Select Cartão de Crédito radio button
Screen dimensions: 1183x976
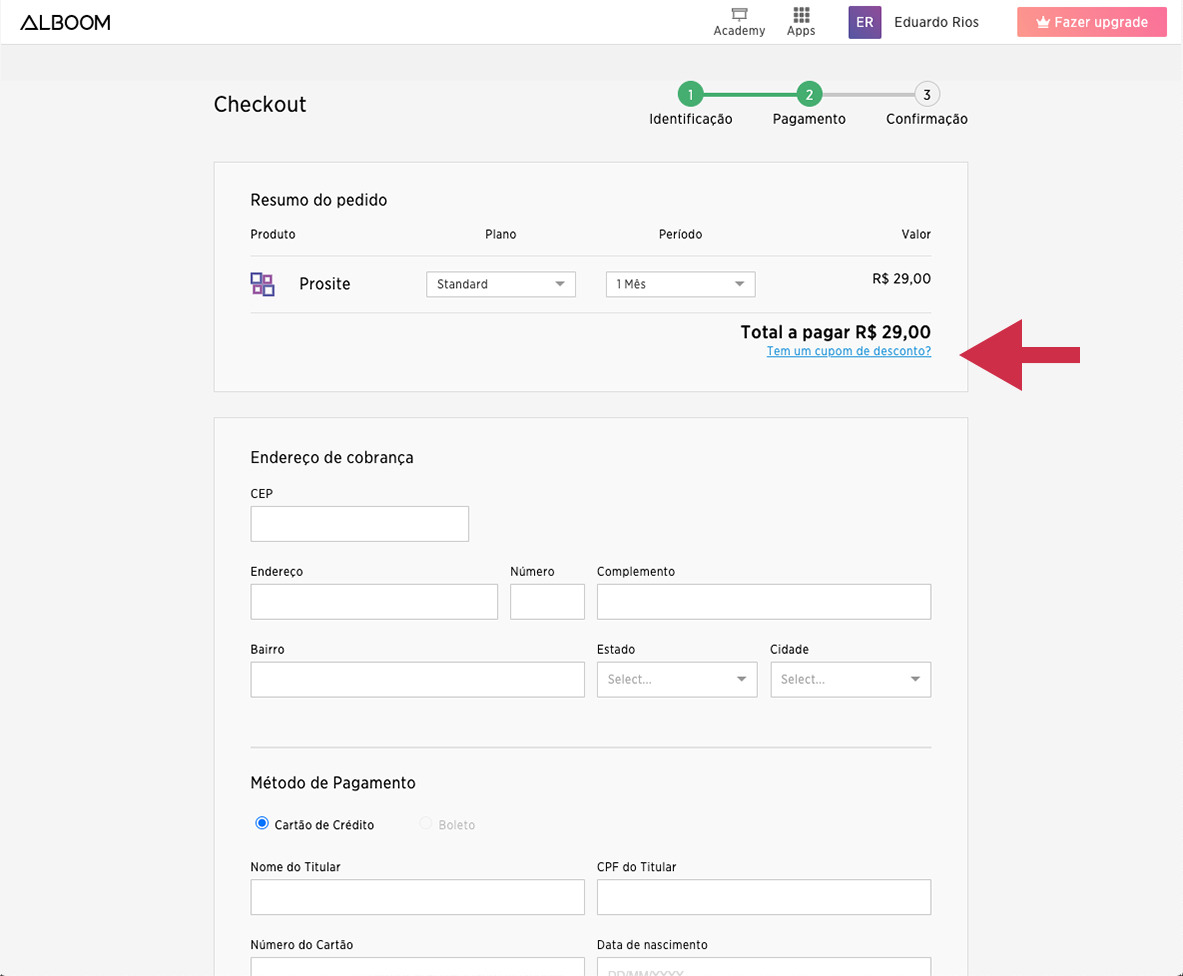(x=262, y=824)
